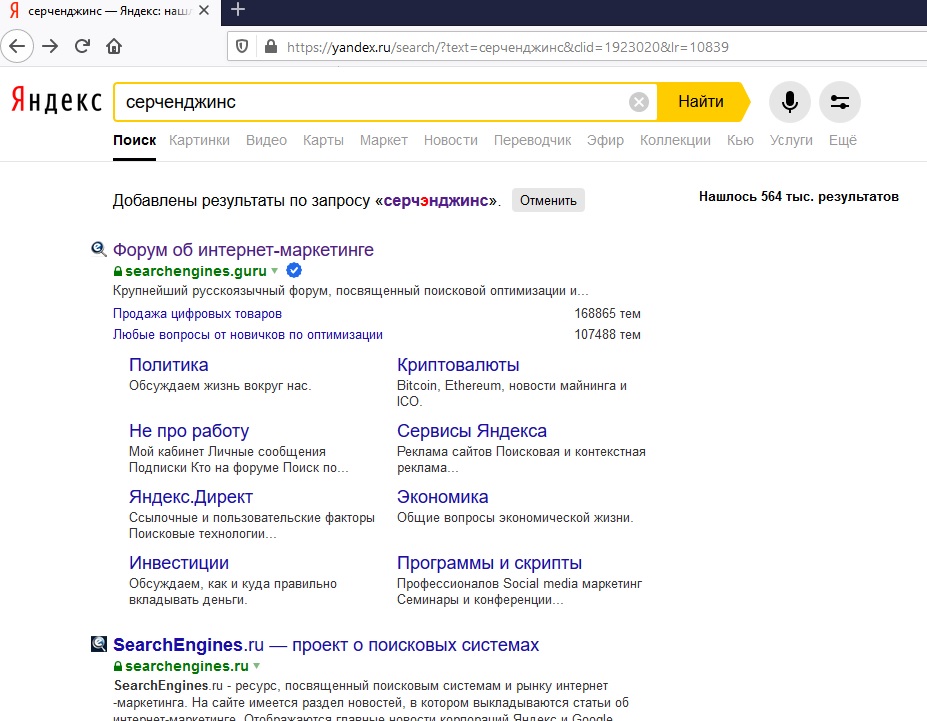Click the 107488 тем count
Image resolution: width=927 pixels, height=721 pixels.
click(x=607, y=334)
